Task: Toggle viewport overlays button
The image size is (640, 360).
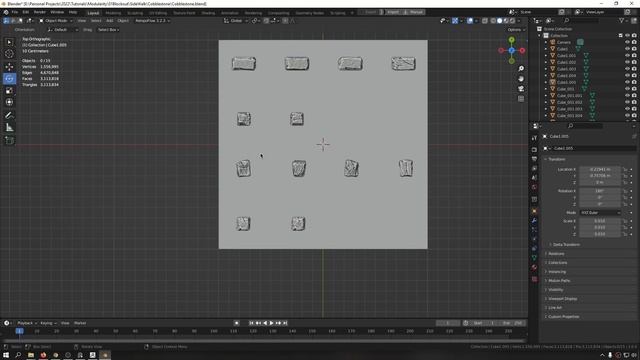Action: [x=470, y=20]
